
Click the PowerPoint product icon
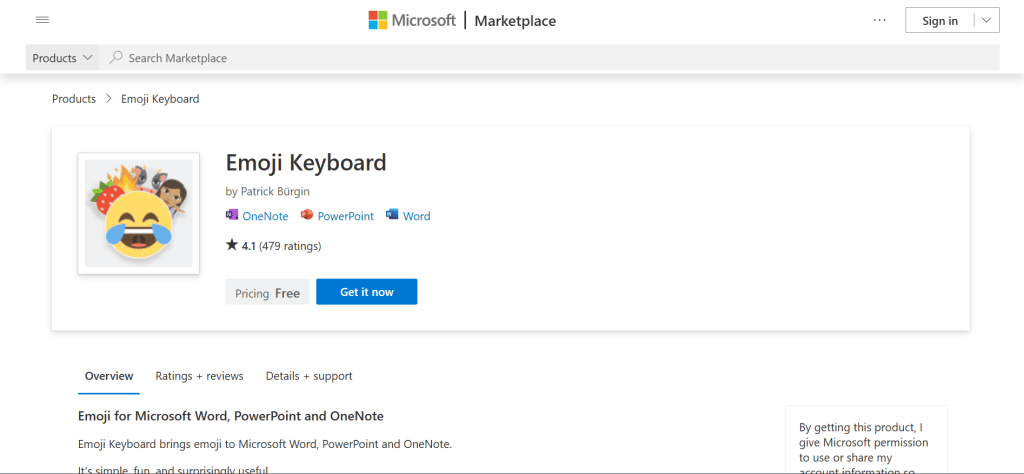point(307,215)
